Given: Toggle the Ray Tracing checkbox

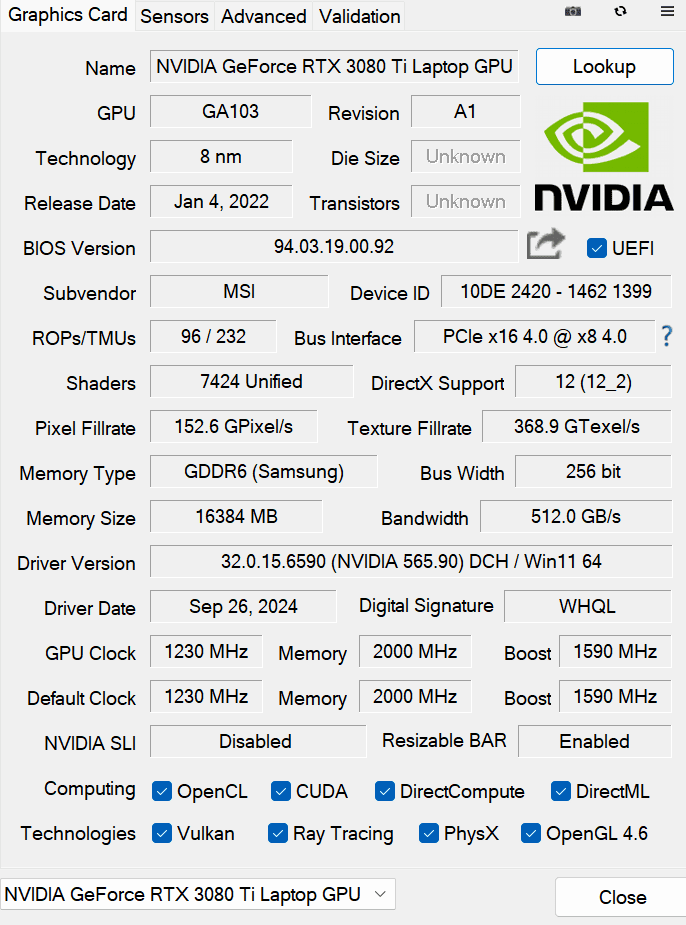Looking at the screenshot, I should click(x=278, y=833).
